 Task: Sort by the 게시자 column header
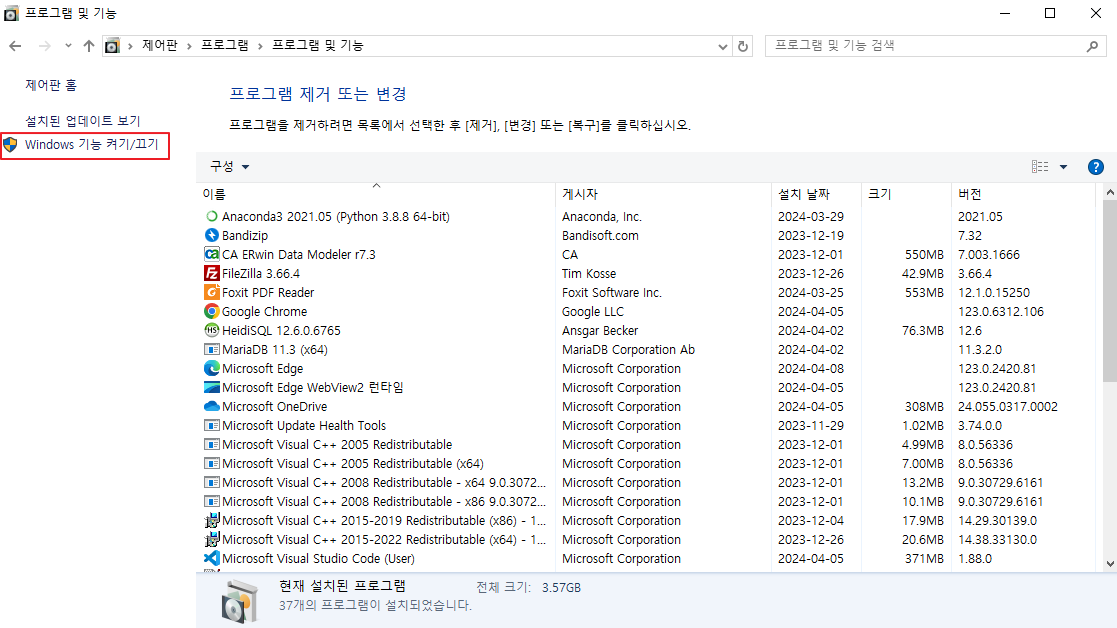tap(663, 194)
